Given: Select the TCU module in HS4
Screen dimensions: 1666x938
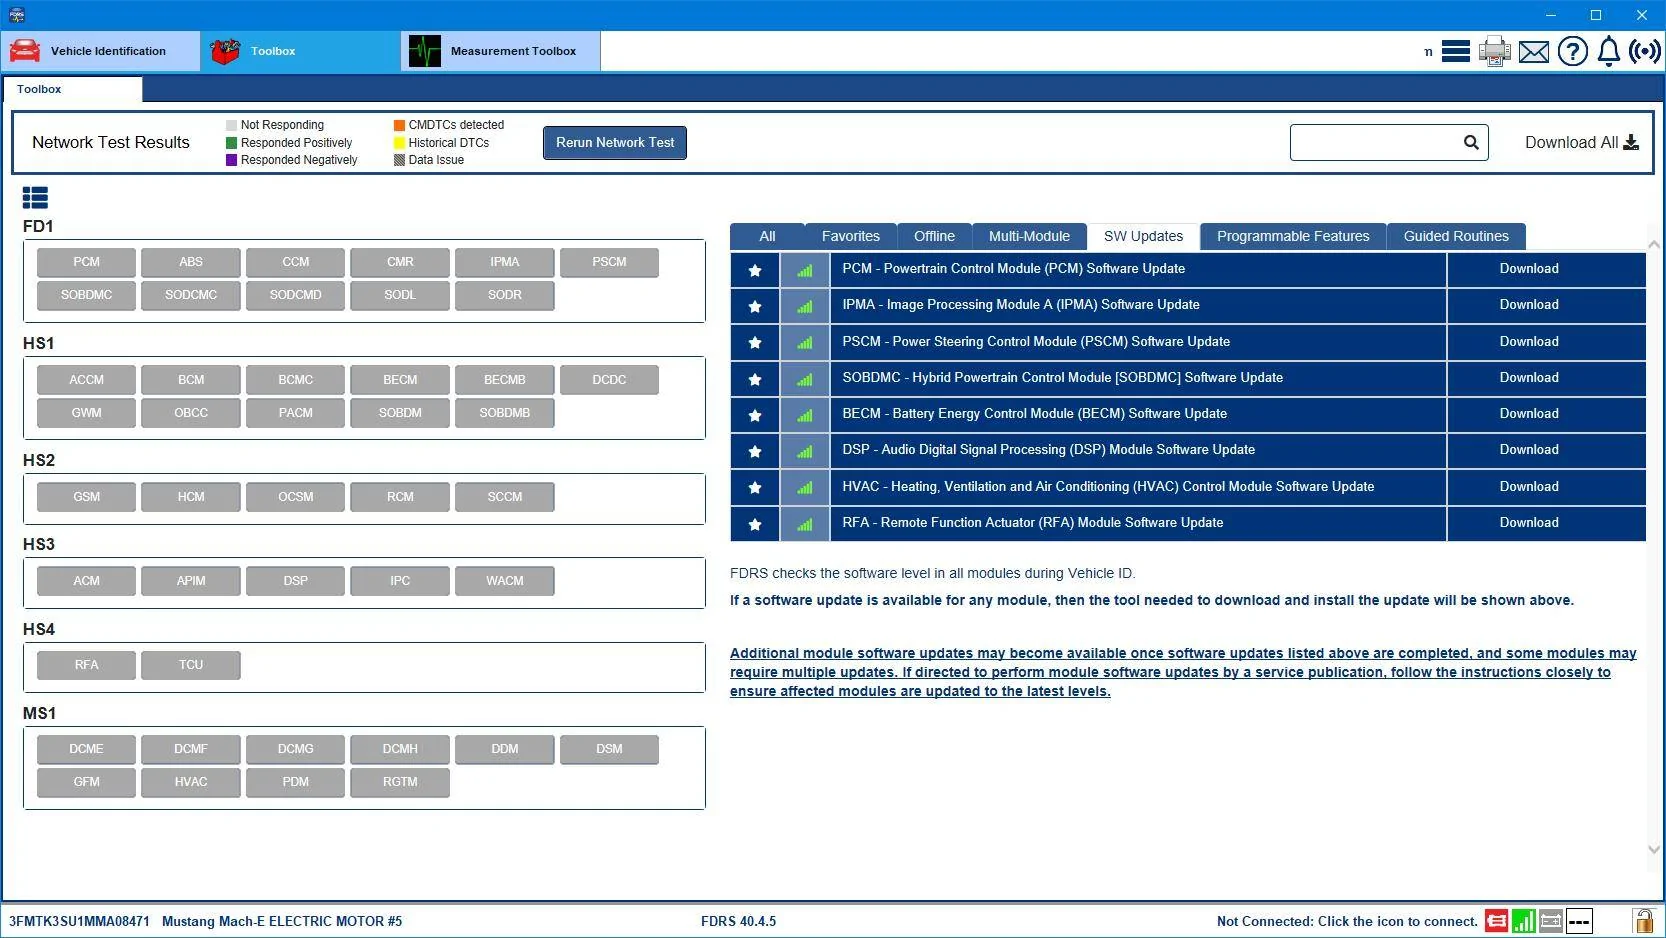Looking at the screenshot, I should coord(191,665).
